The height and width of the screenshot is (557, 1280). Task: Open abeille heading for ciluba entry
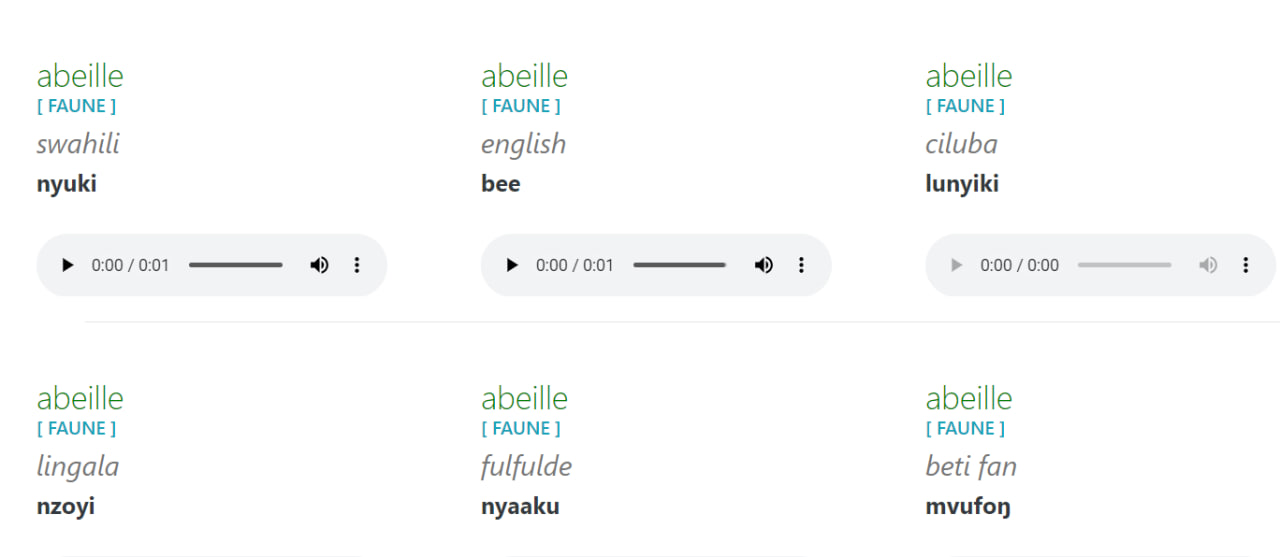pos(969,76)
